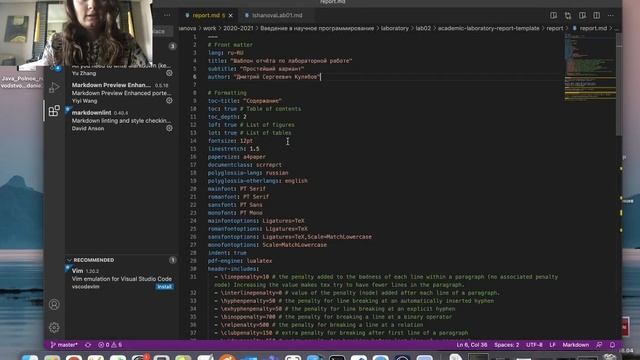Select the markdownlint extension entry
Image resolution: width=640 pixels, height=360 pixels.
pyautogui.click(x=122, y=120)
